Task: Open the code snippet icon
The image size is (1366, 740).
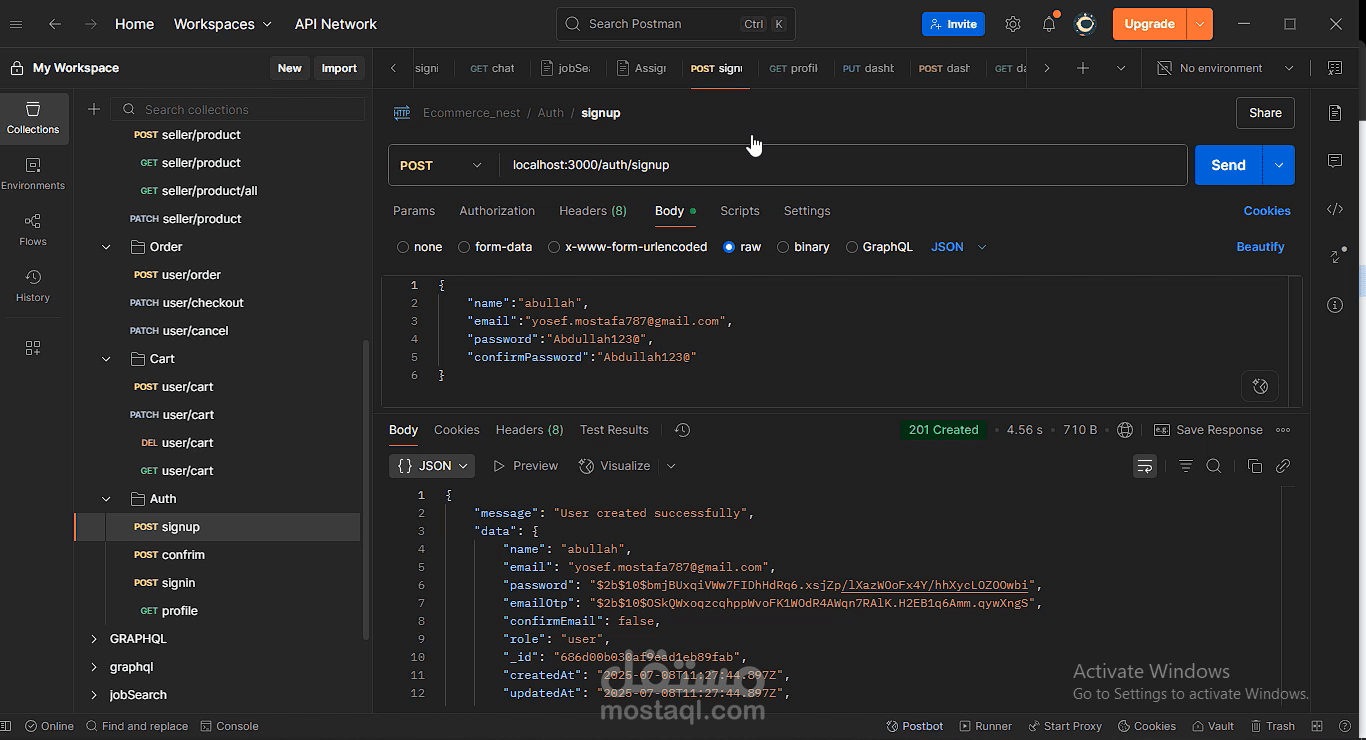Action: [1335, 209]
